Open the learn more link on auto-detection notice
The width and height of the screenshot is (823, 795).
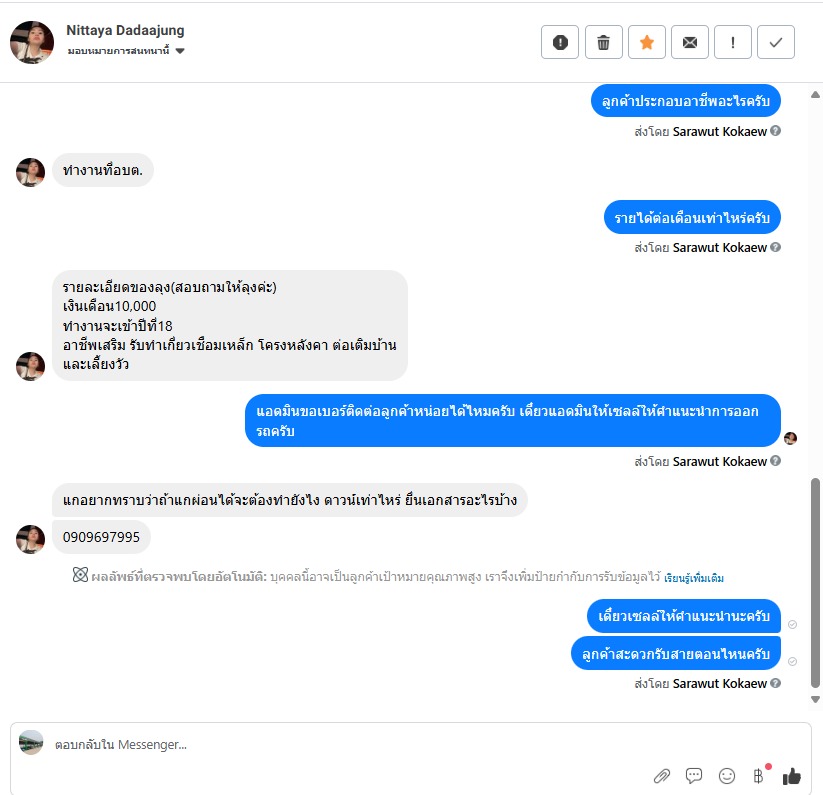(x=694, y=578)
